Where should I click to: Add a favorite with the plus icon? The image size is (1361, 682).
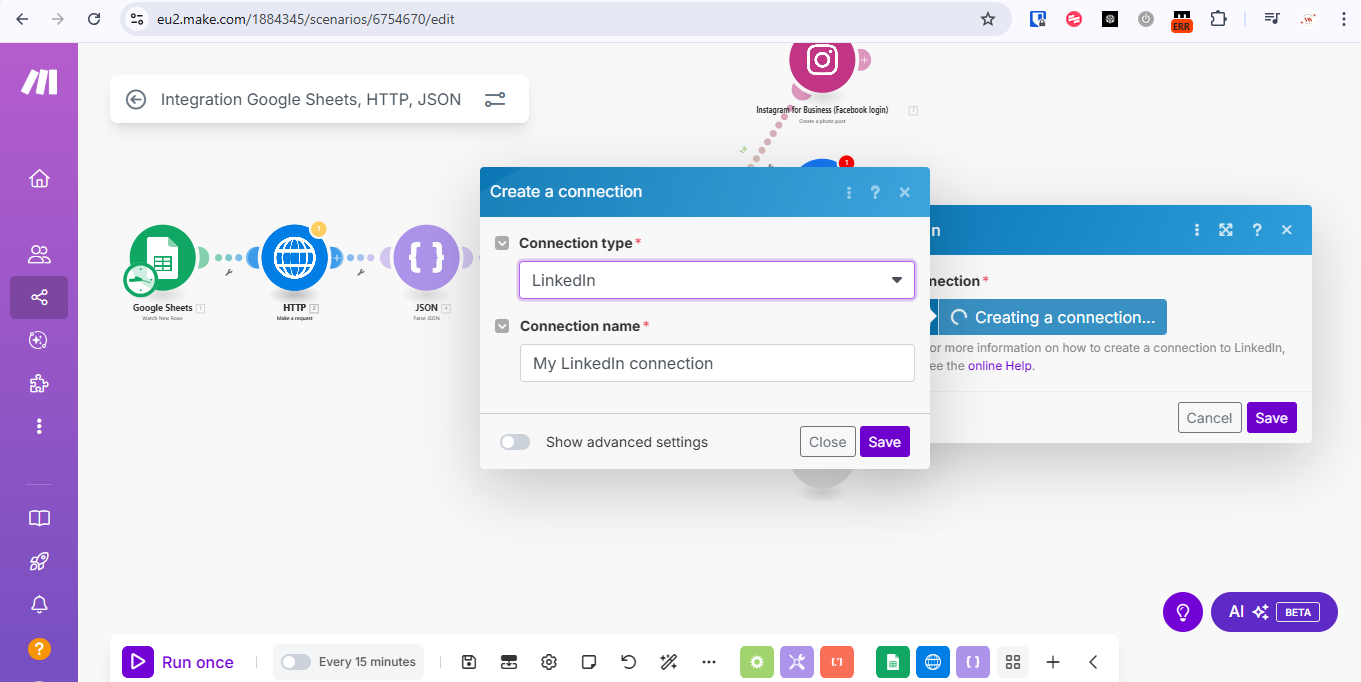pos(1053,662)
